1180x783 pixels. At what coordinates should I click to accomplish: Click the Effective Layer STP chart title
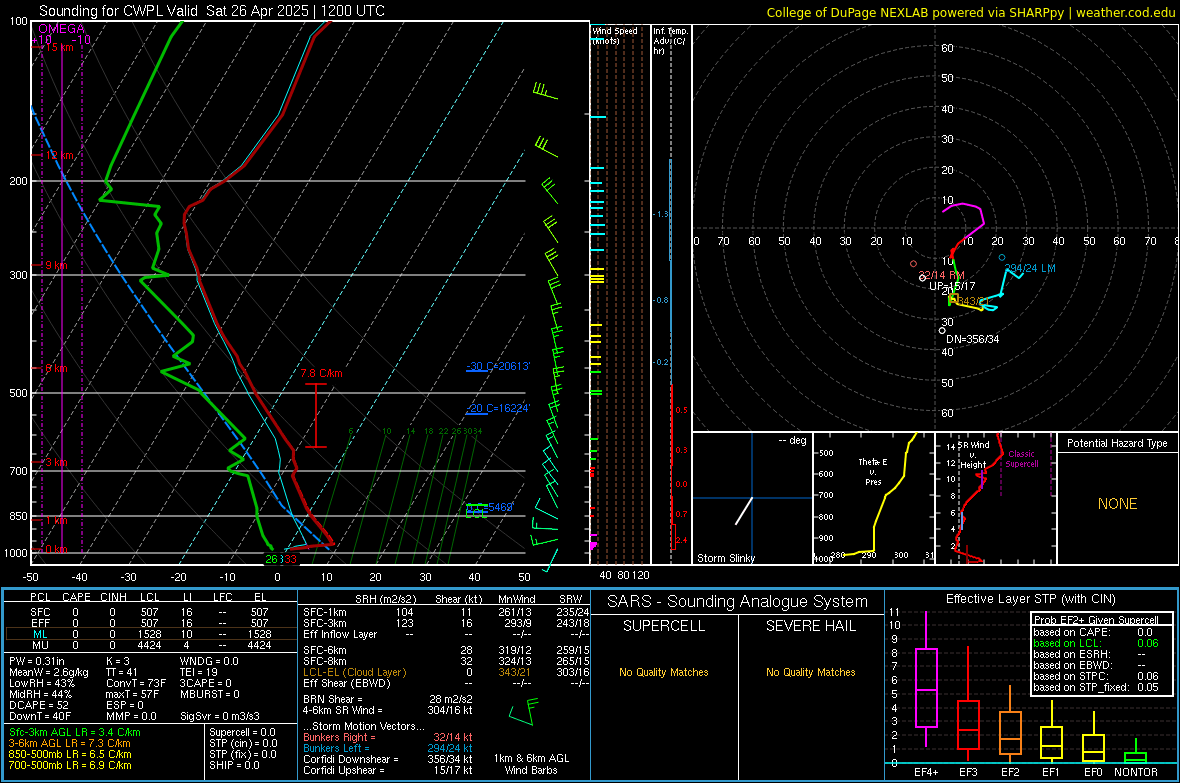[x=1030, y=599]
